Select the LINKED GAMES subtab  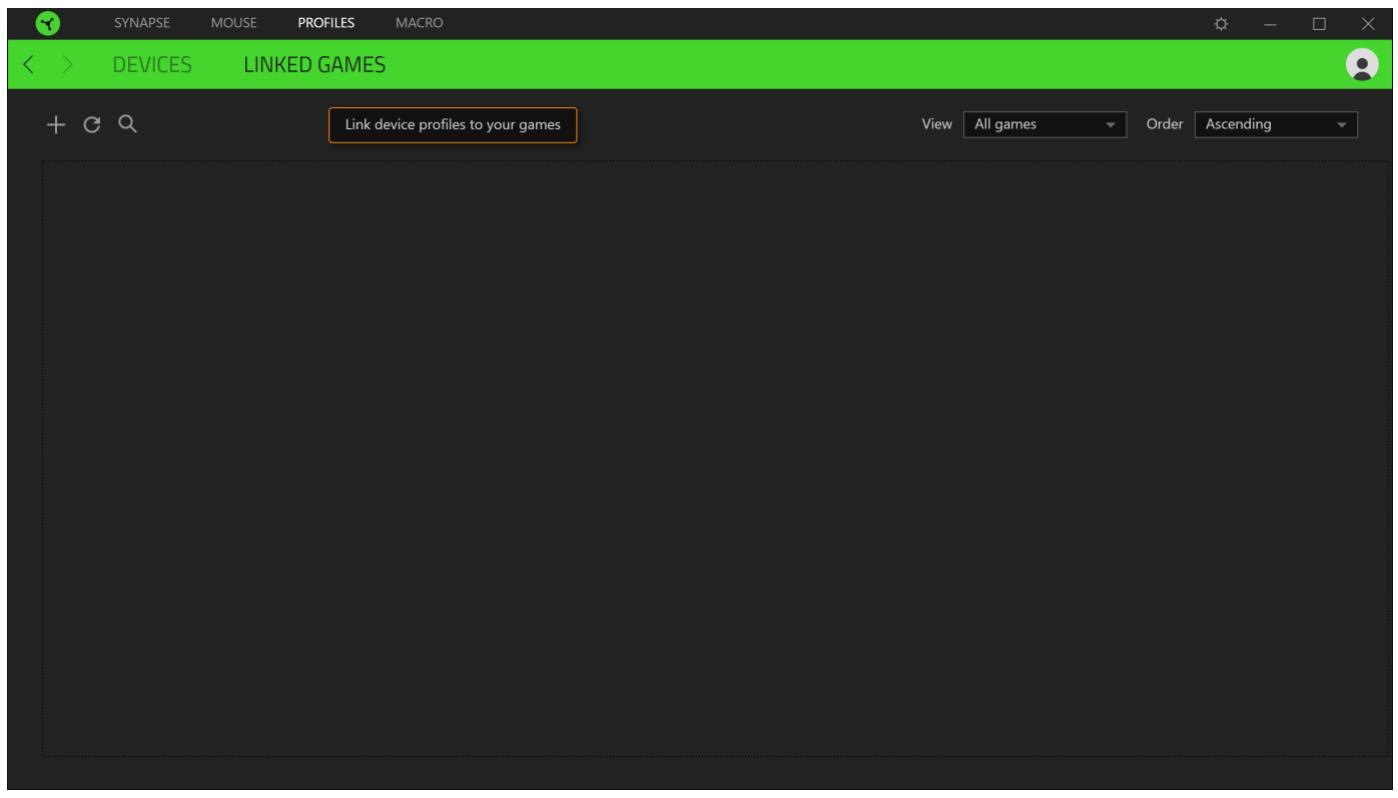(315, 66)
